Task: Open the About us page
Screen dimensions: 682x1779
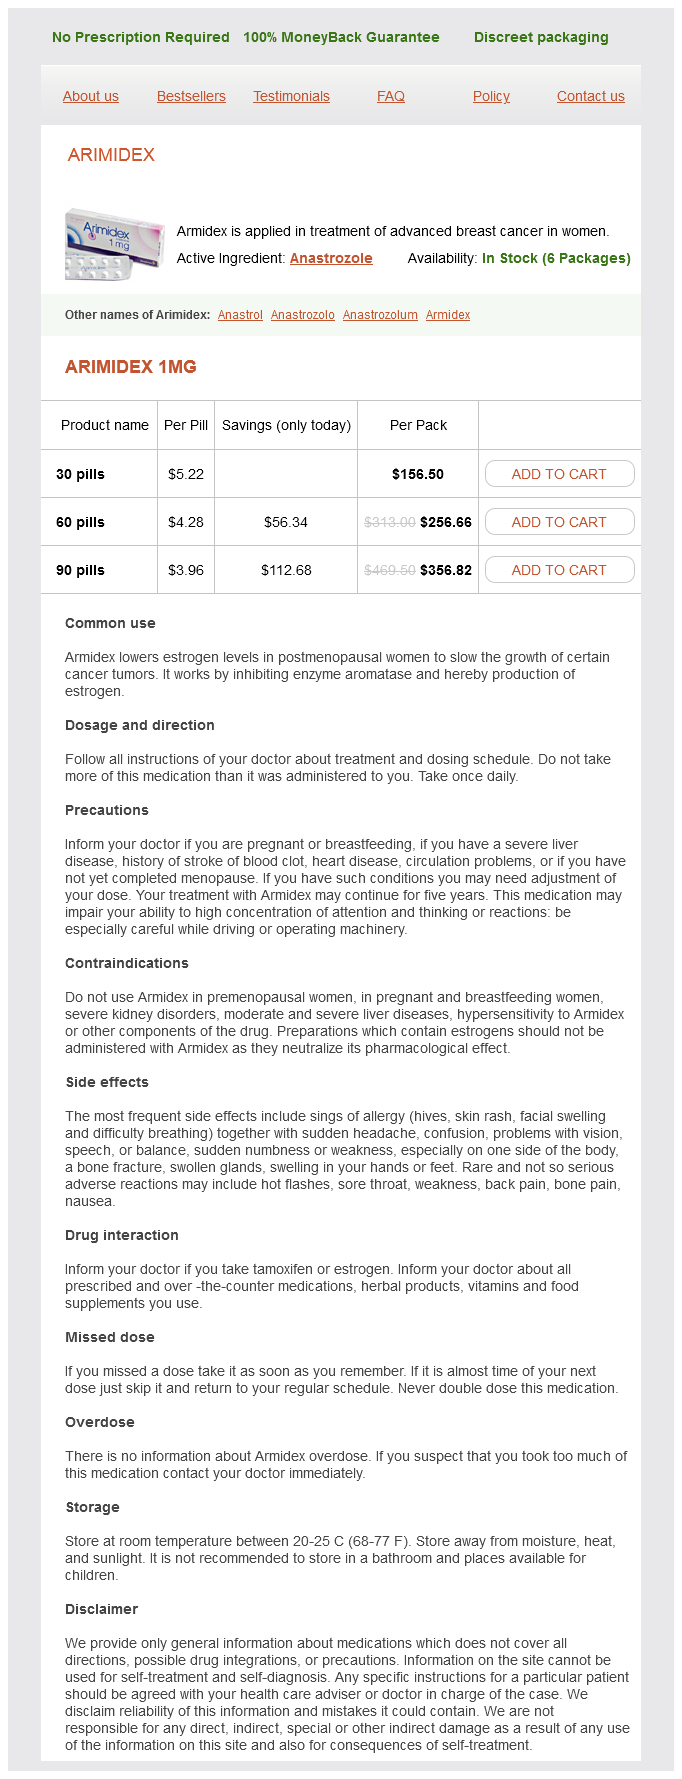Action: pyautogui.click(x=91, y=96)
